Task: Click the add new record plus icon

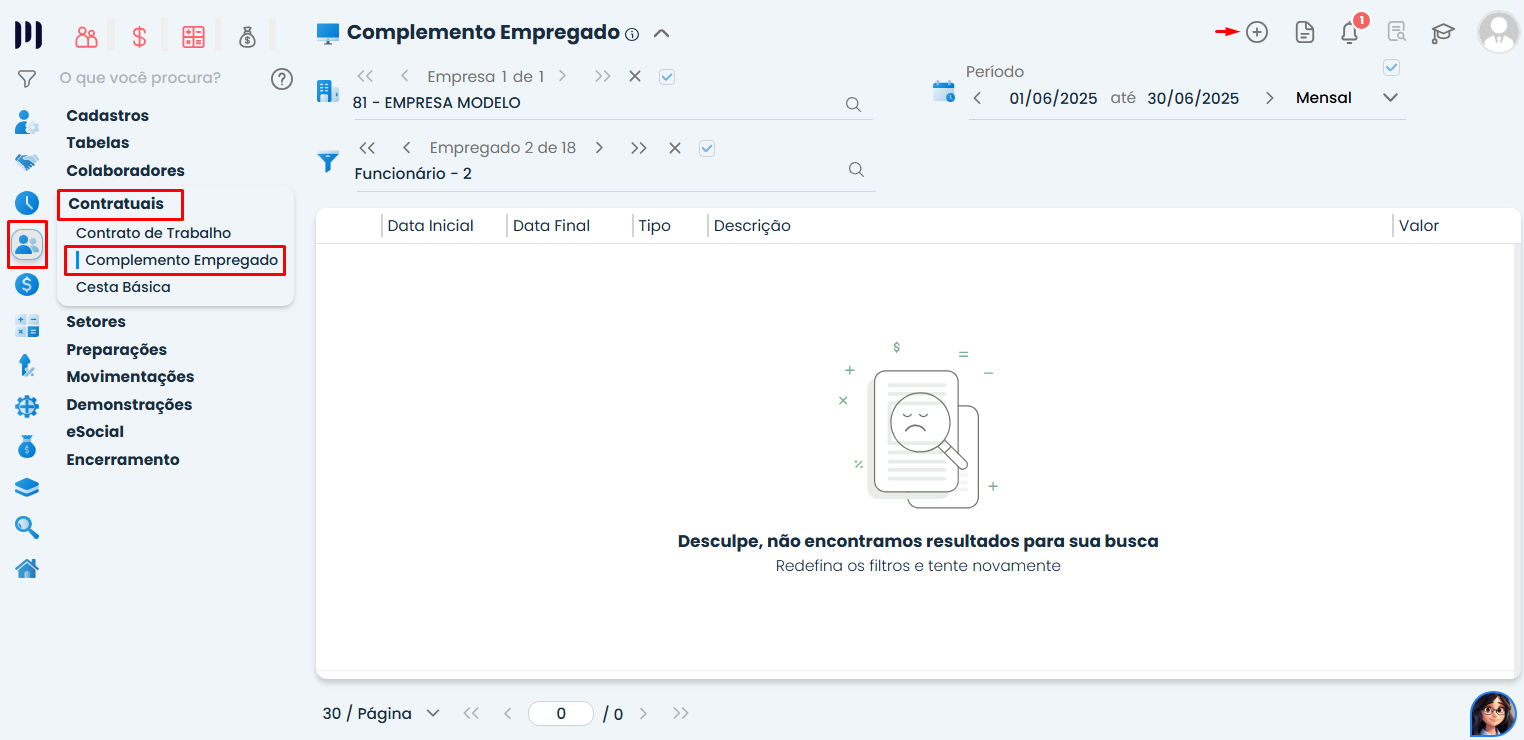Action: (1256, 32)
